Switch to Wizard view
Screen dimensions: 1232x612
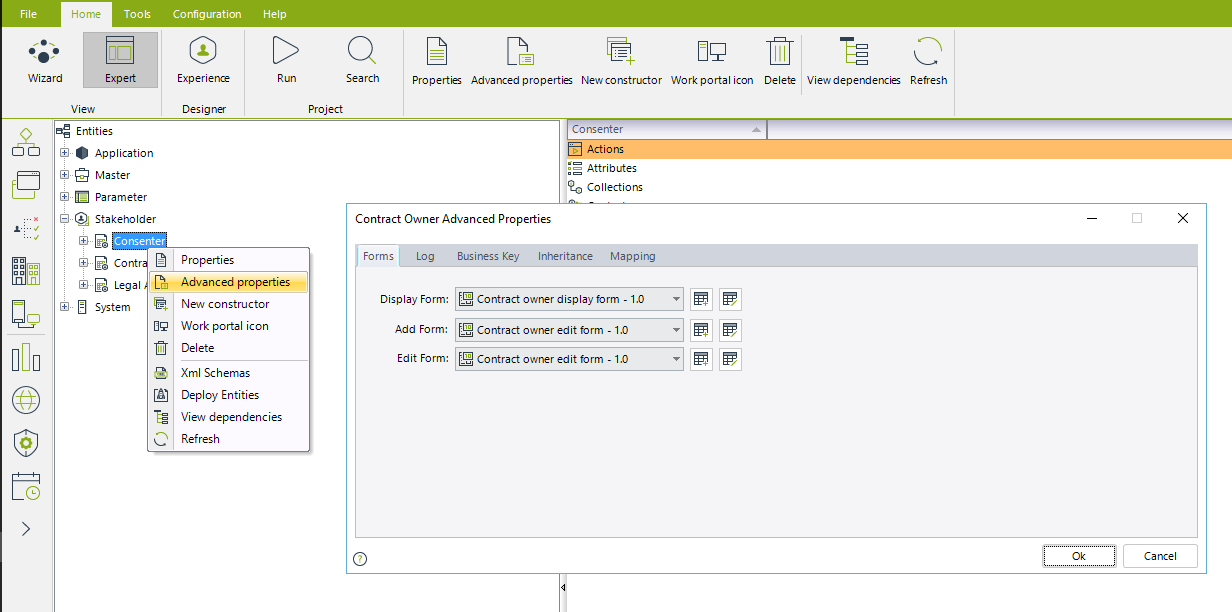[44, 60]
